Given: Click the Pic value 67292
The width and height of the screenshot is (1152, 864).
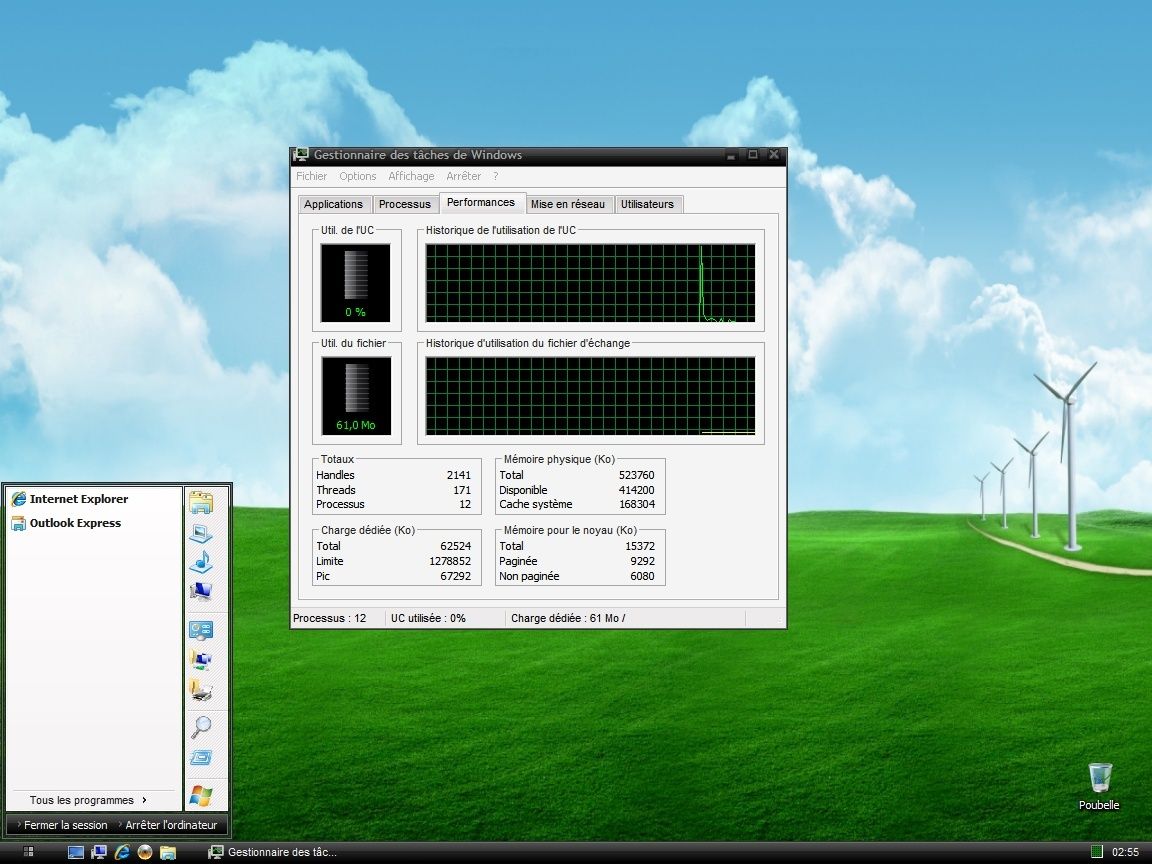Looking at the screenshot, I should [x=456, y=577].
